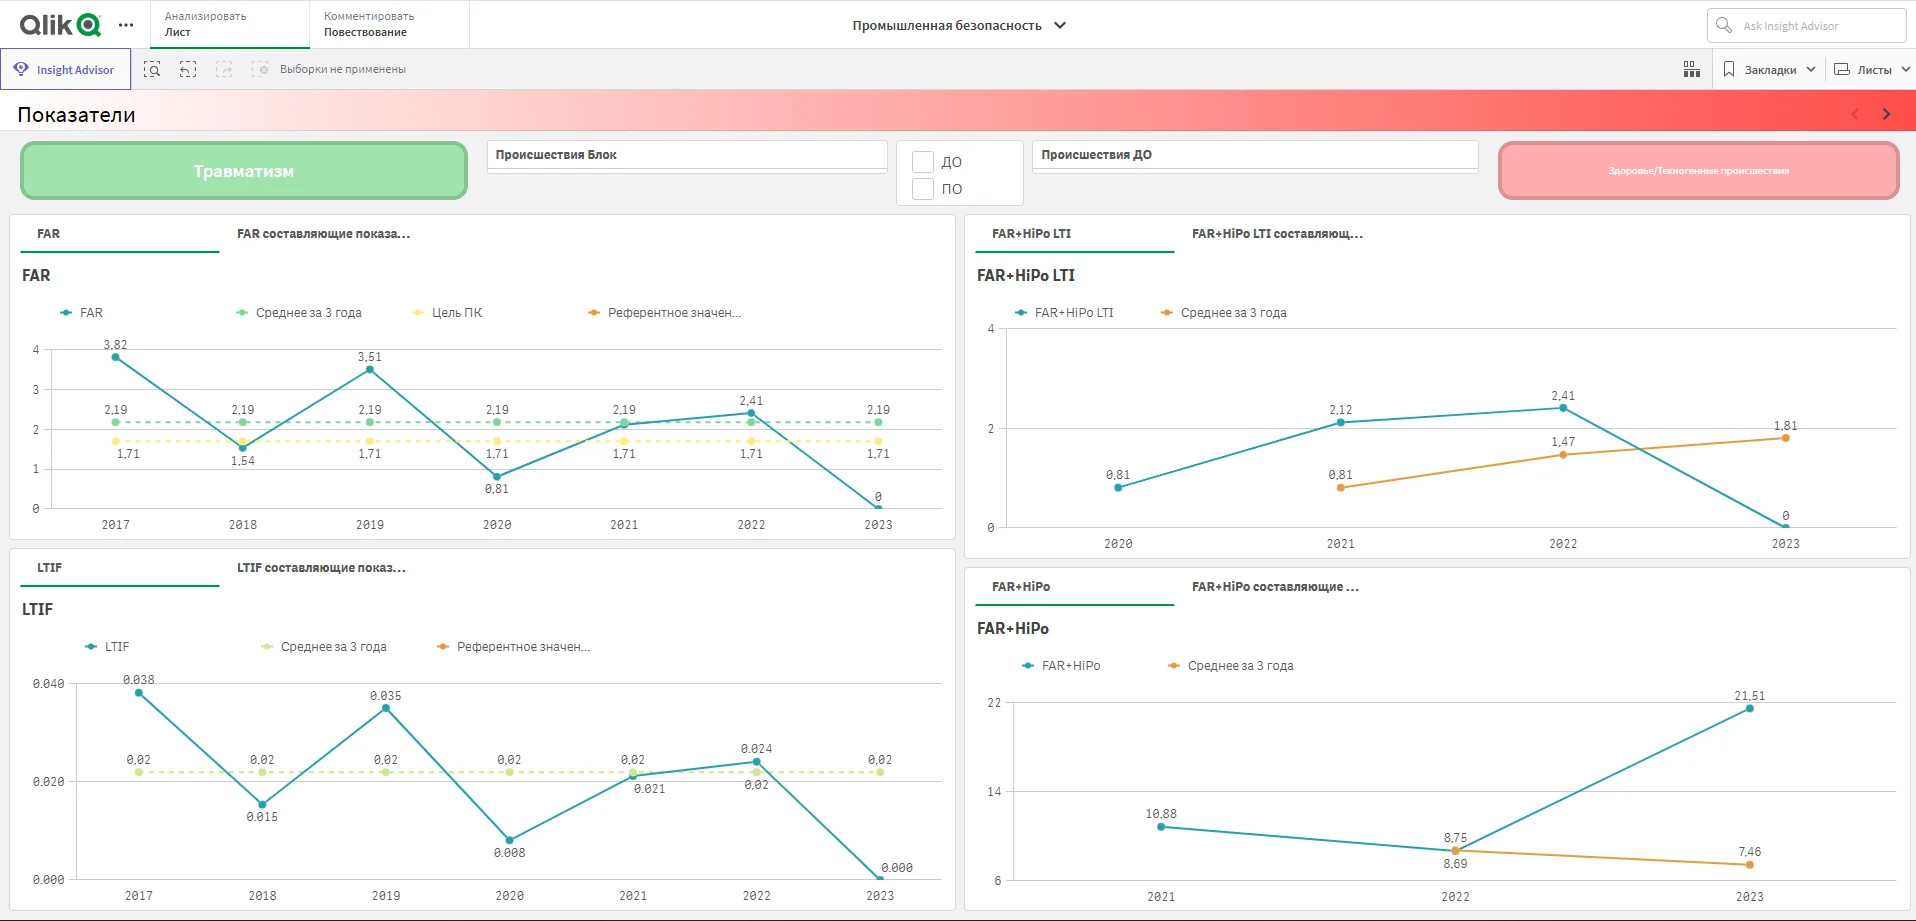Click the Ask Insight Advisor search field

coord(1806,25)
